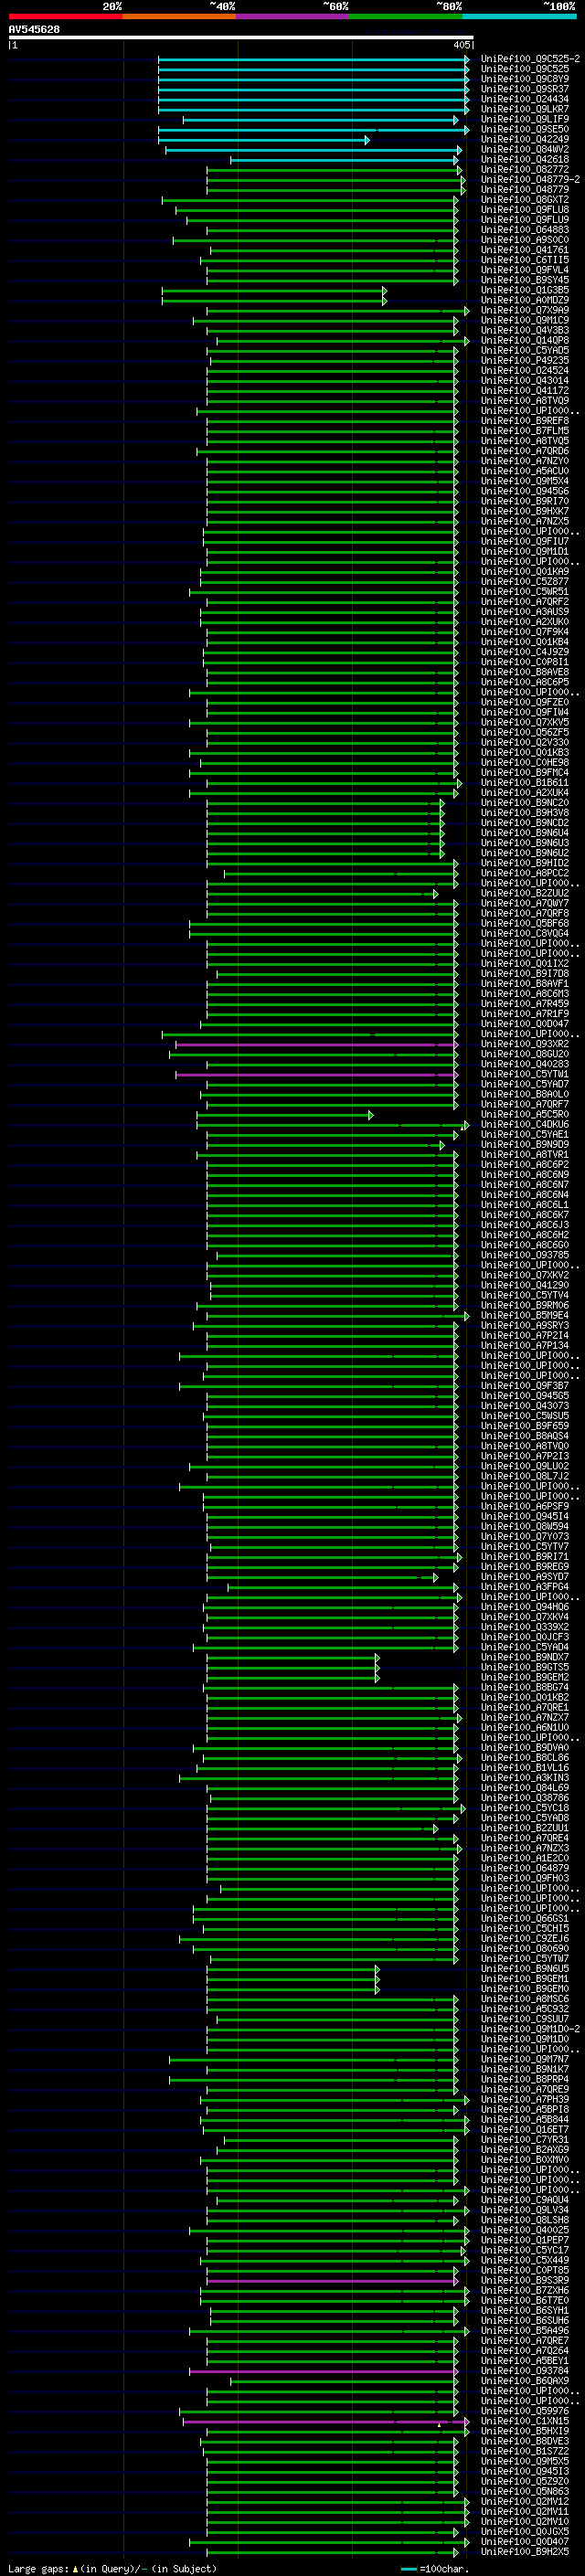
Task: Open hit UniRef100_Q84WV2
Action: pos(525,149)
